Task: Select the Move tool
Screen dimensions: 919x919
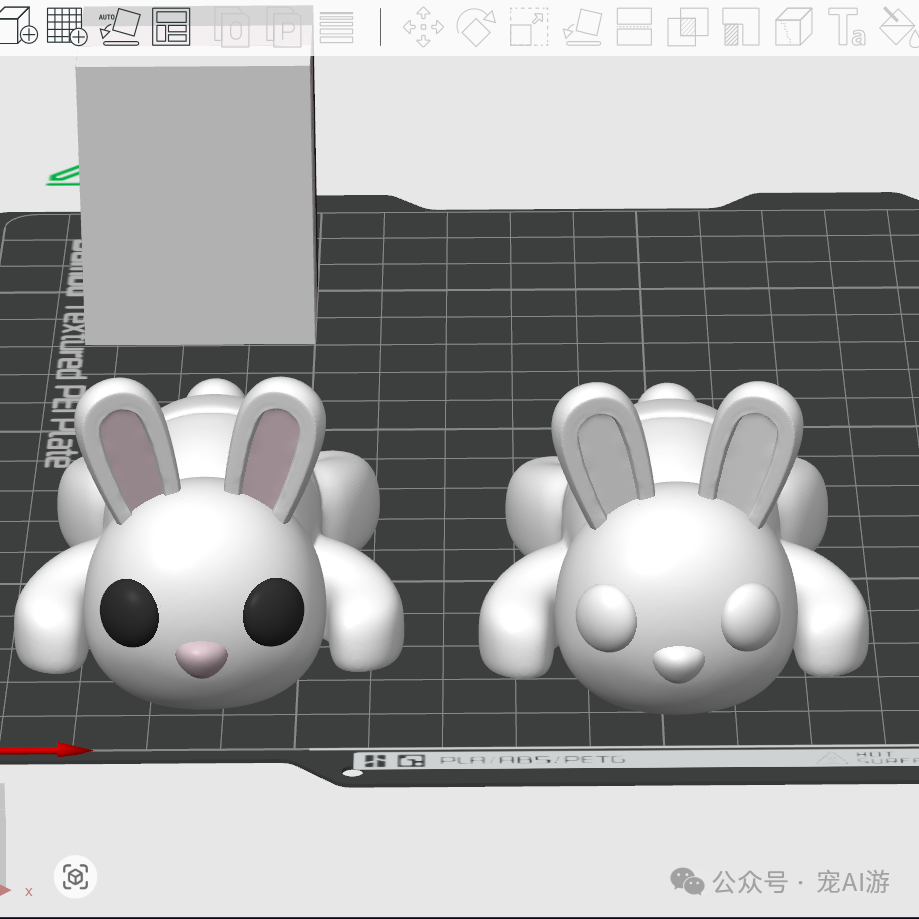Action: tap(424, 25)
